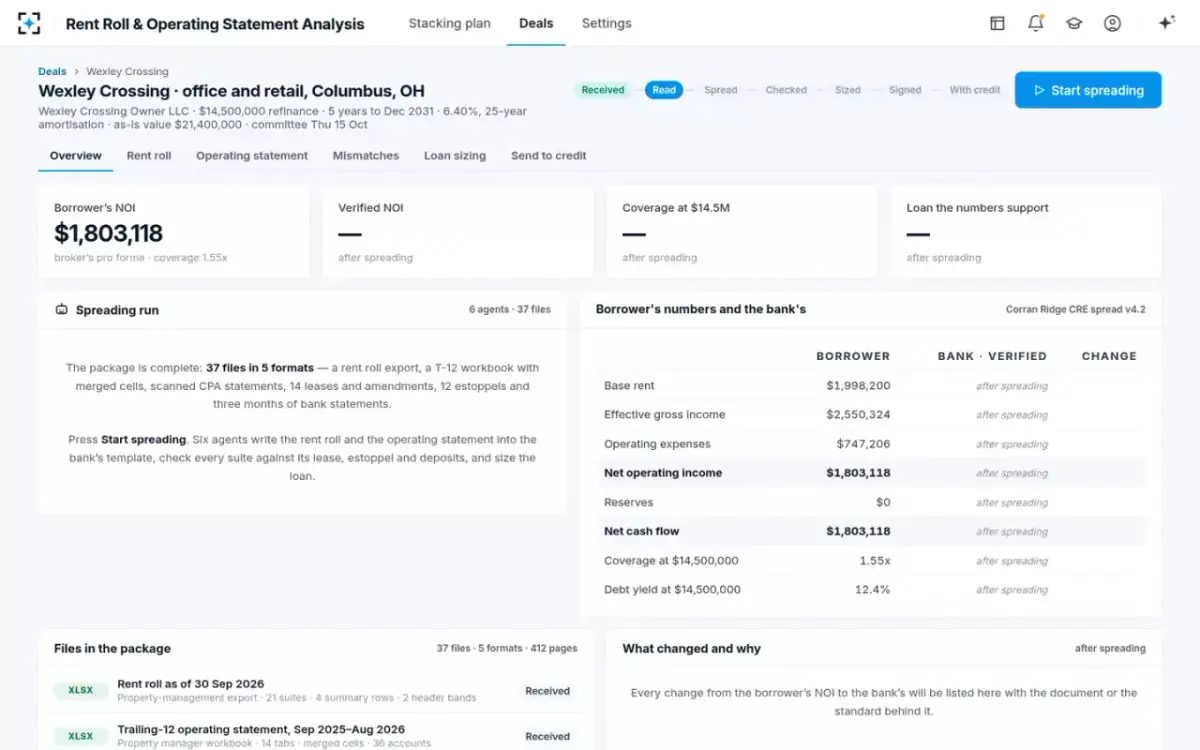Open Trailing-12 operating statement file row

point(316,736)
